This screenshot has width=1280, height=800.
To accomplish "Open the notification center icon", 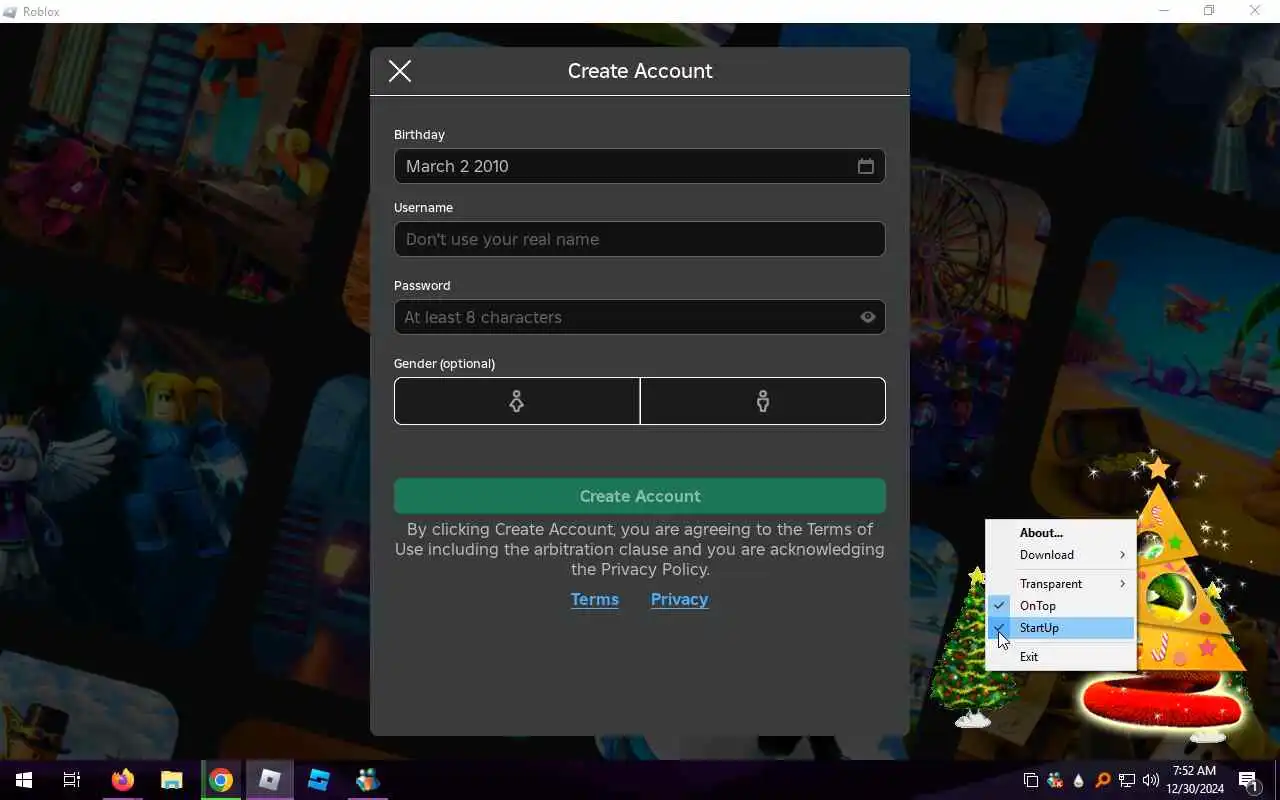I will [1248, 780].
